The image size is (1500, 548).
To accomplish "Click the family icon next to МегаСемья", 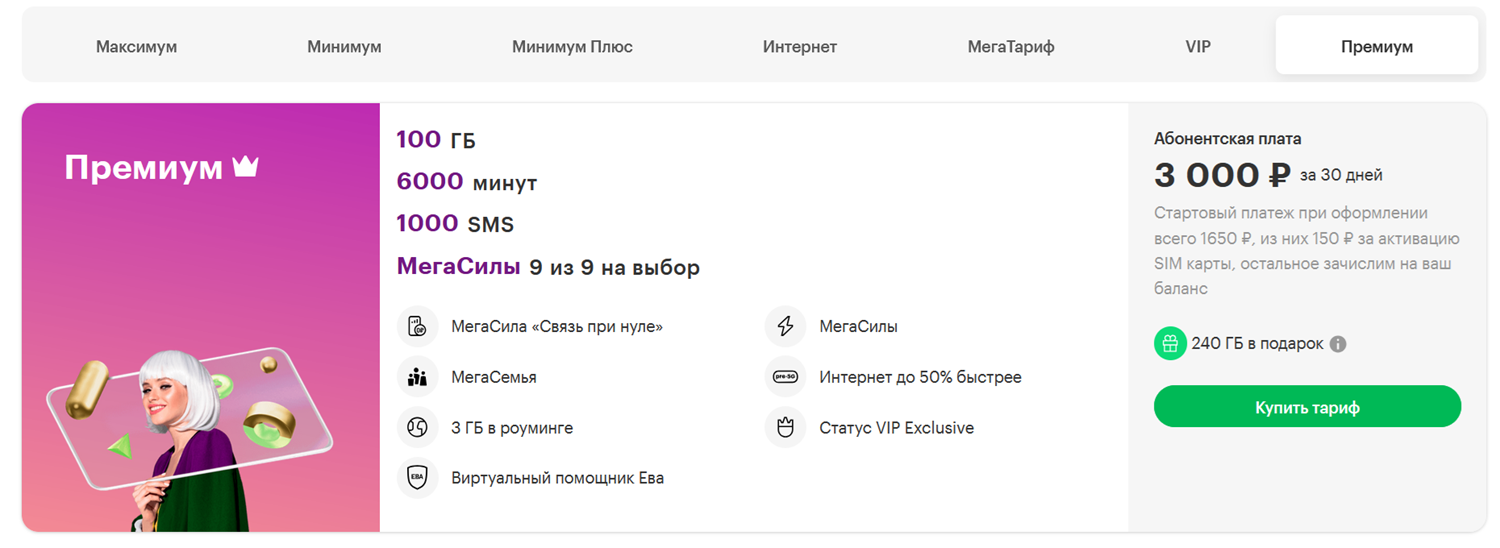I will tap(417, 377).
